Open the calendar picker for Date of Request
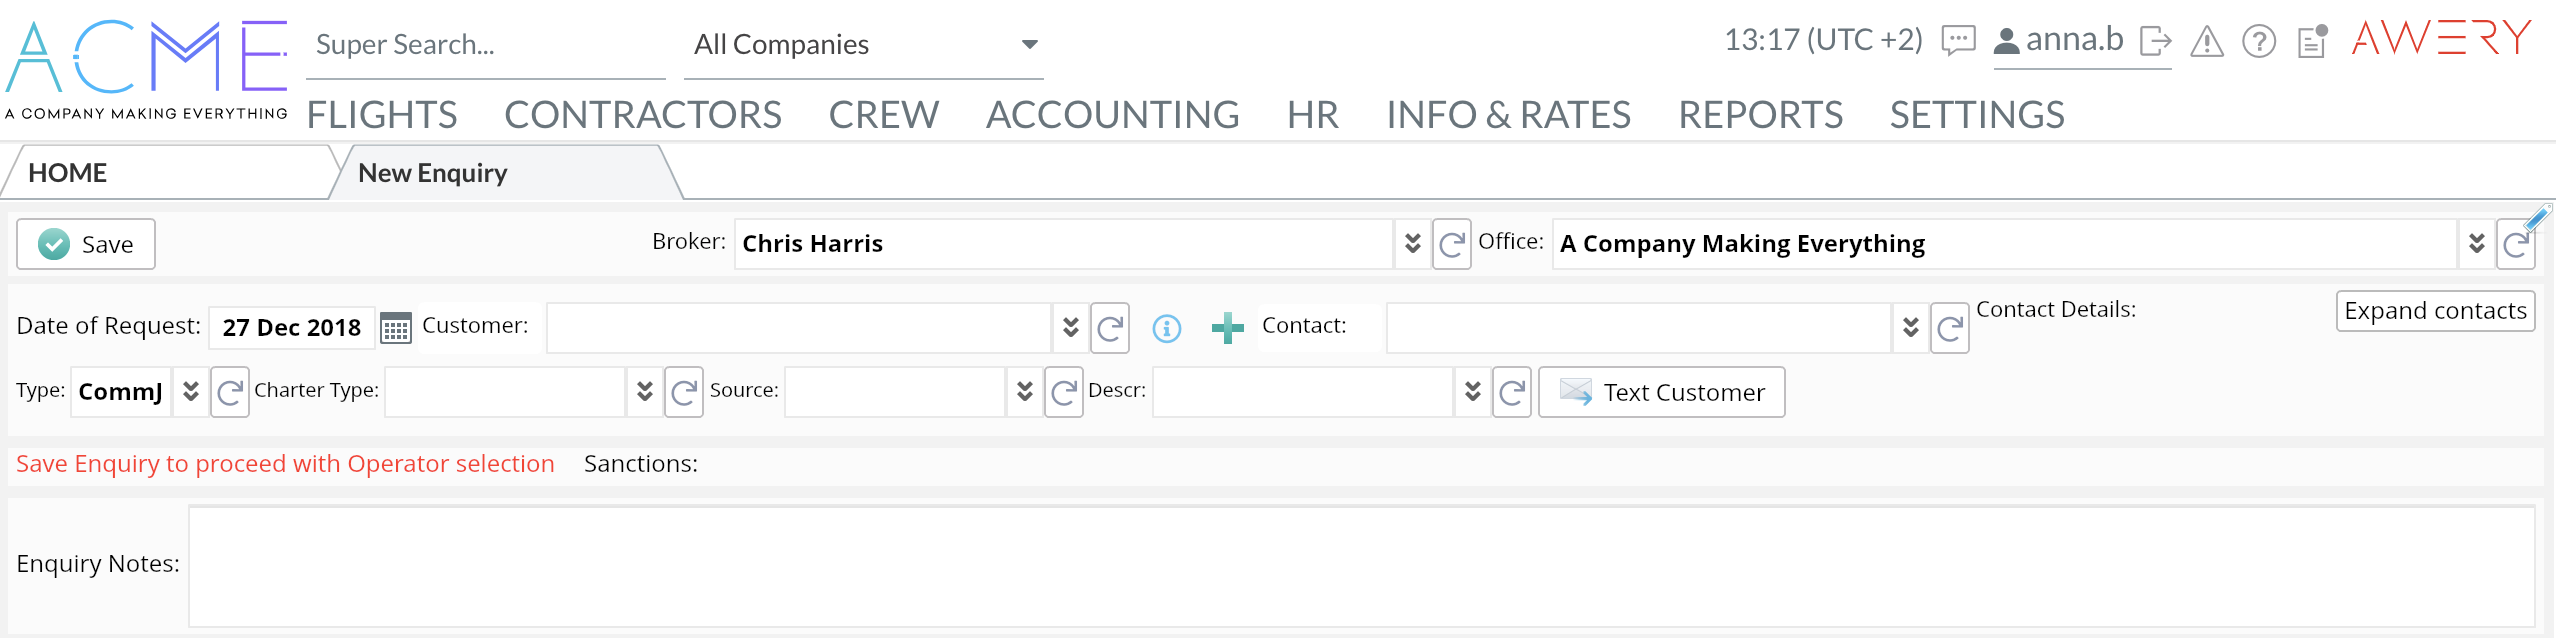 coord(396,328)
